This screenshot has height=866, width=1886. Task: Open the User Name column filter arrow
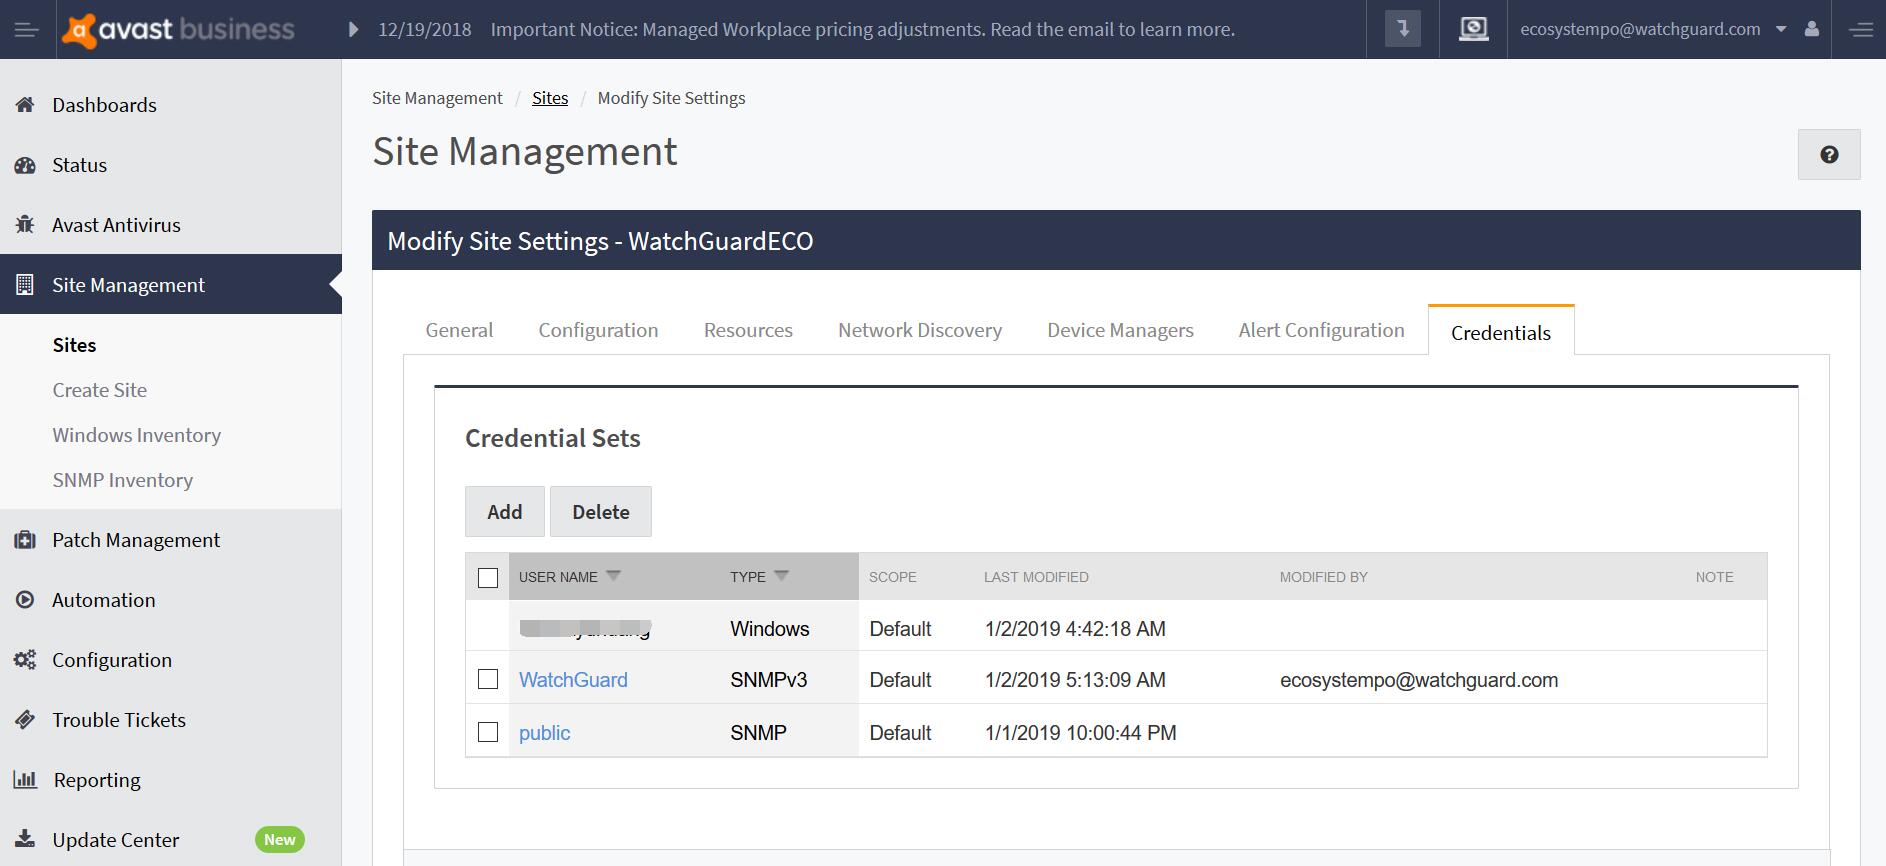[614, 575]
